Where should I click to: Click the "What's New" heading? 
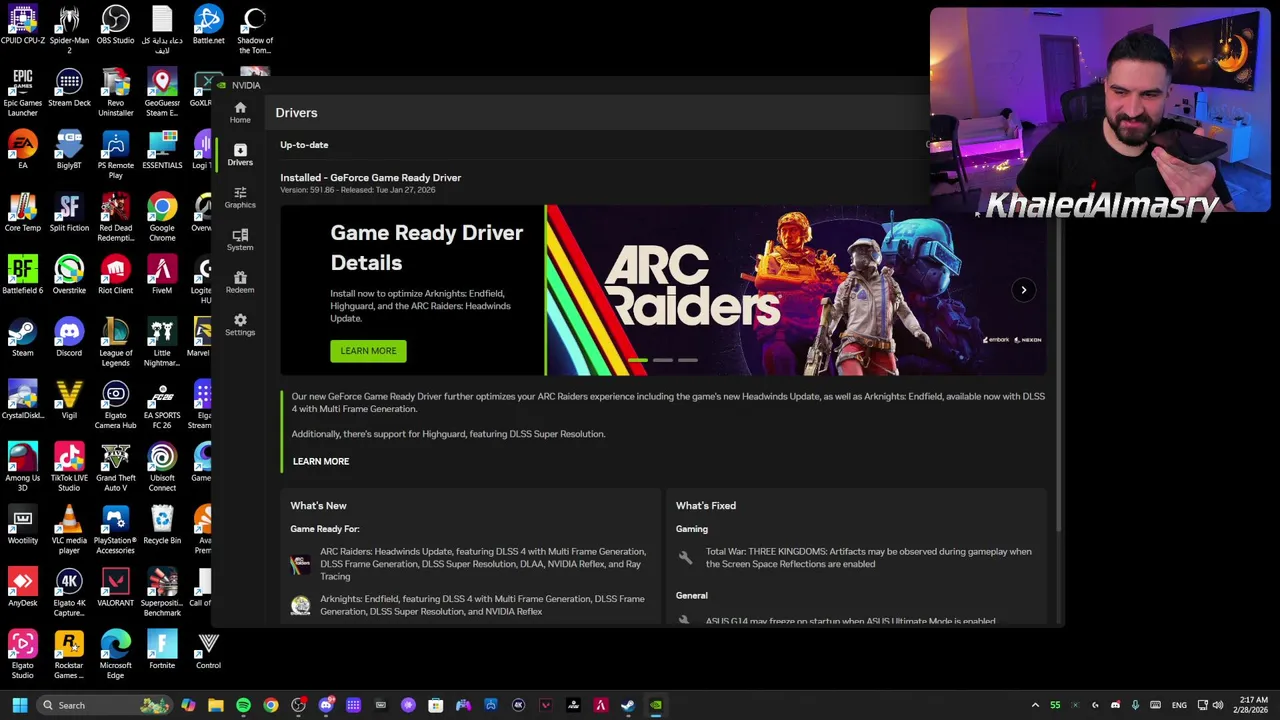click(318, 506)
